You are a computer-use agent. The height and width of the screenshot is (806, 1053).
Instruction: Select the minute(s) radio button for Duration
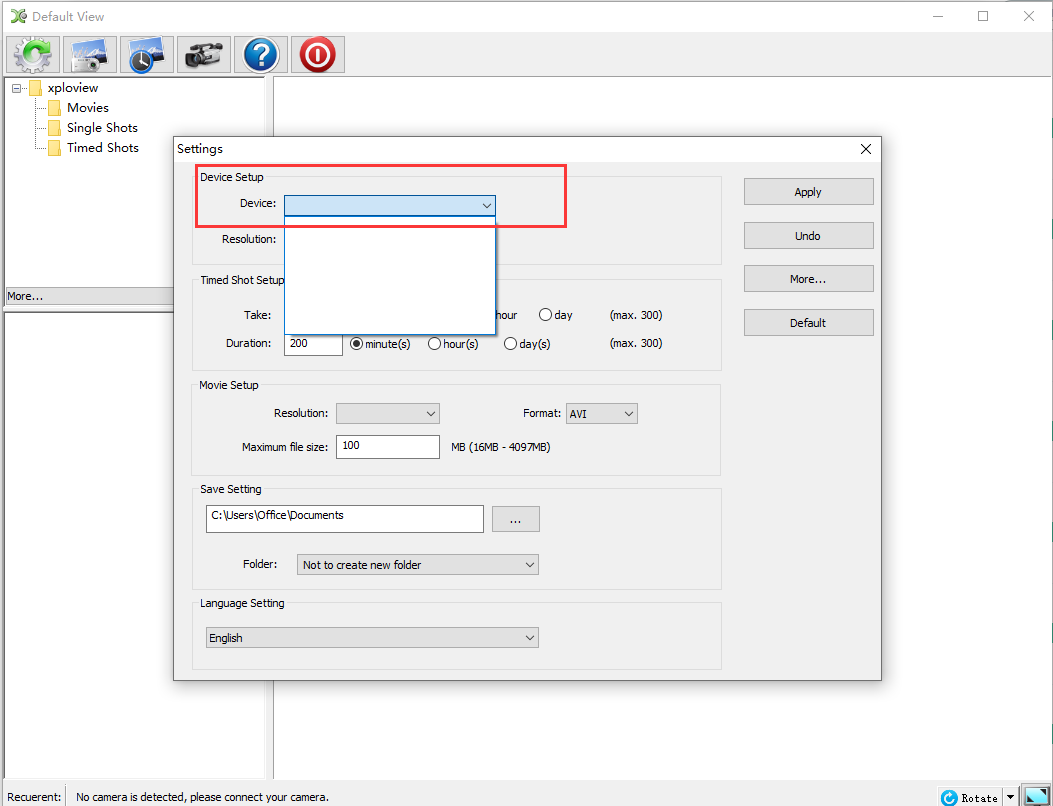357,343
